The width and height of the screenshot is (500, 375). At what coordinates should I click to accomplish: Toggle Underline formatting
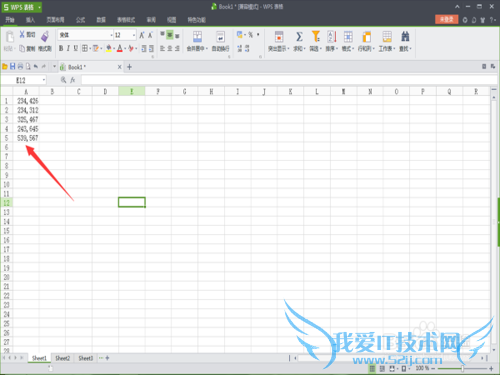click(76, 48)
